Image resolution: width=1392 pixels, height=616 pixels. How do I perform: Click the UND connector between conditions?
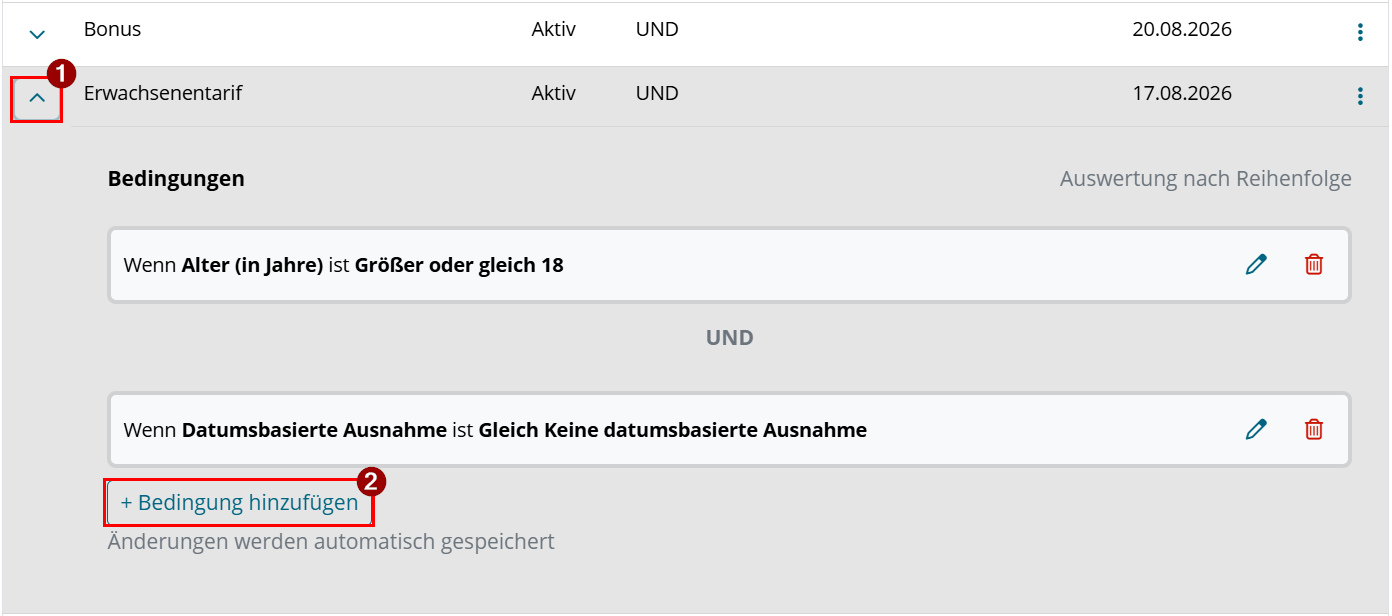(729, 338)
